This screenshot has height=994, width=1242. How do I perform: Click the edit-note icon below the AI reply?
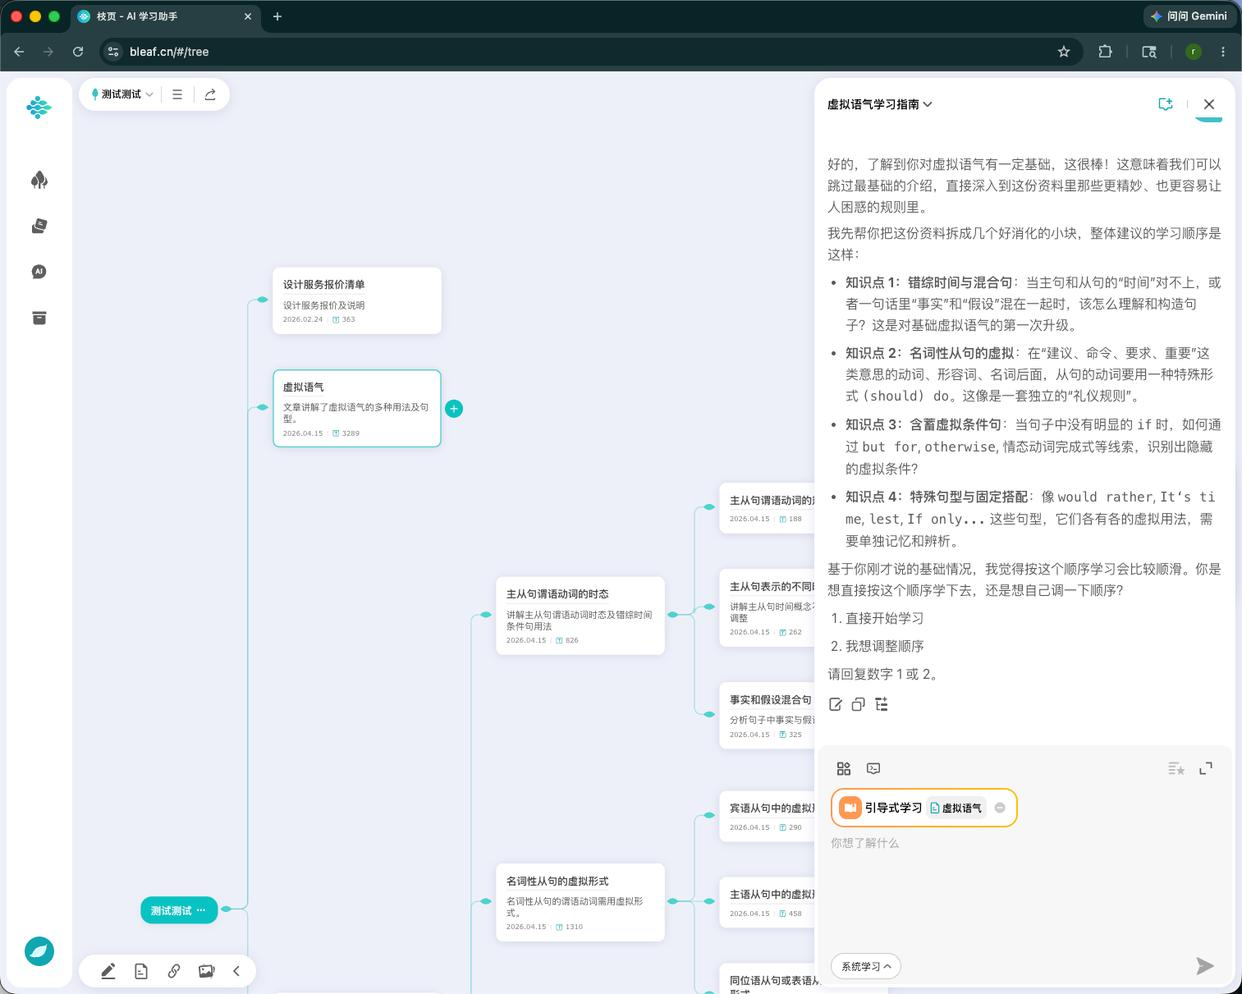click(836, 705)
